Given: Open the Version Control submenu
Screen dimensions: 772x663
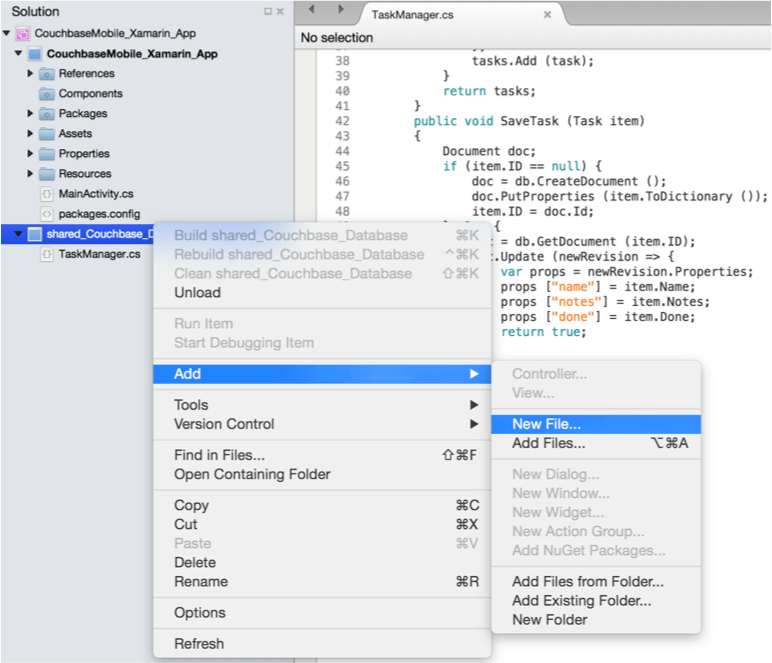Looking at the screenshot, I should tap(322, 424).
